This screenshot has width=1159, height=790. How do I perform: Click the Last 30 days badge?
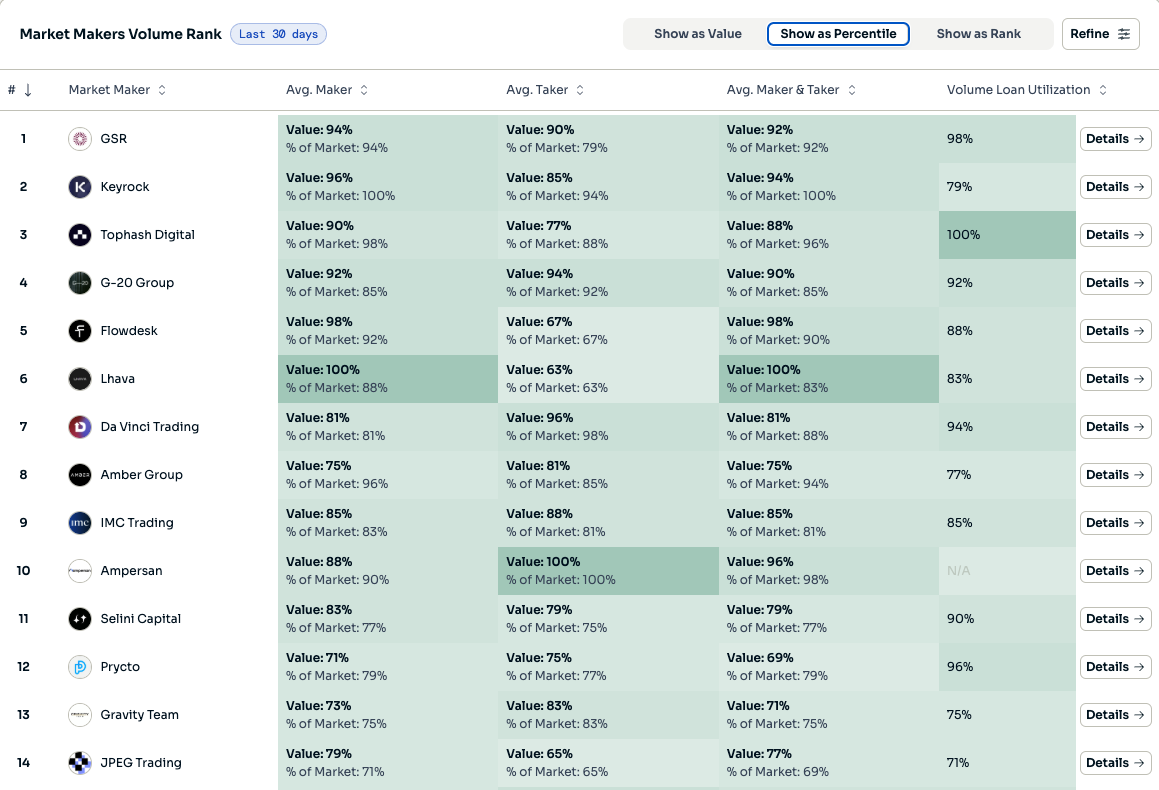(x=279, y=34)
